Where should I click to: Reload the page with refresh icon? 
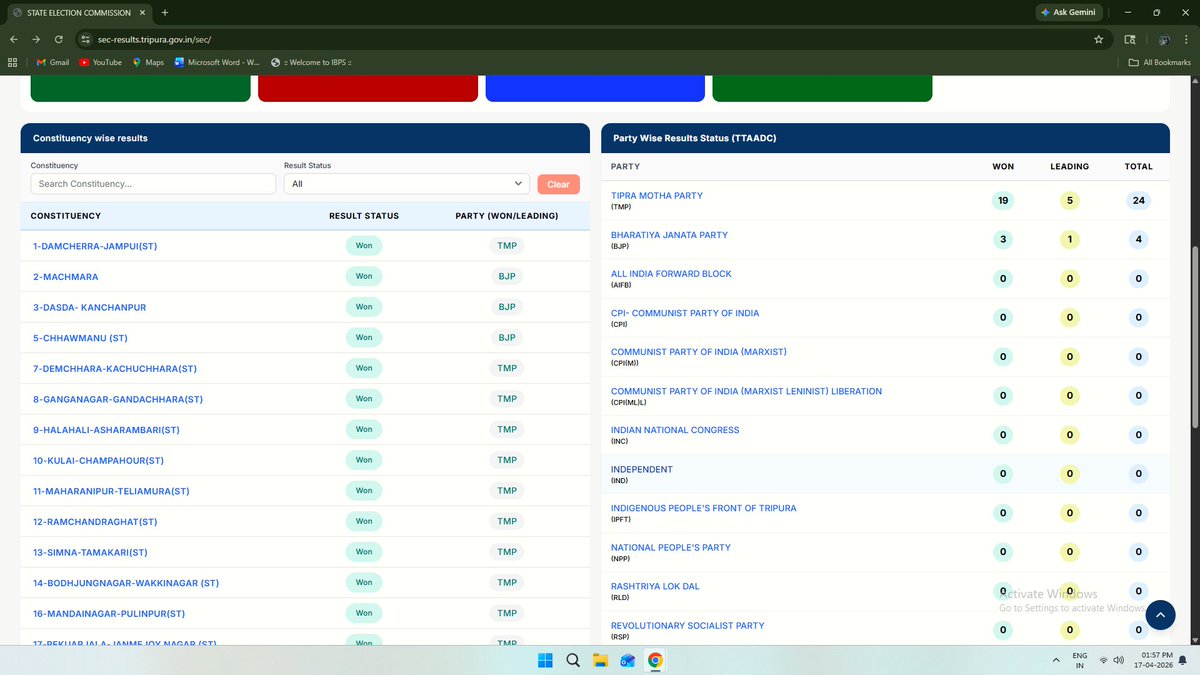[x=59, y=39]
